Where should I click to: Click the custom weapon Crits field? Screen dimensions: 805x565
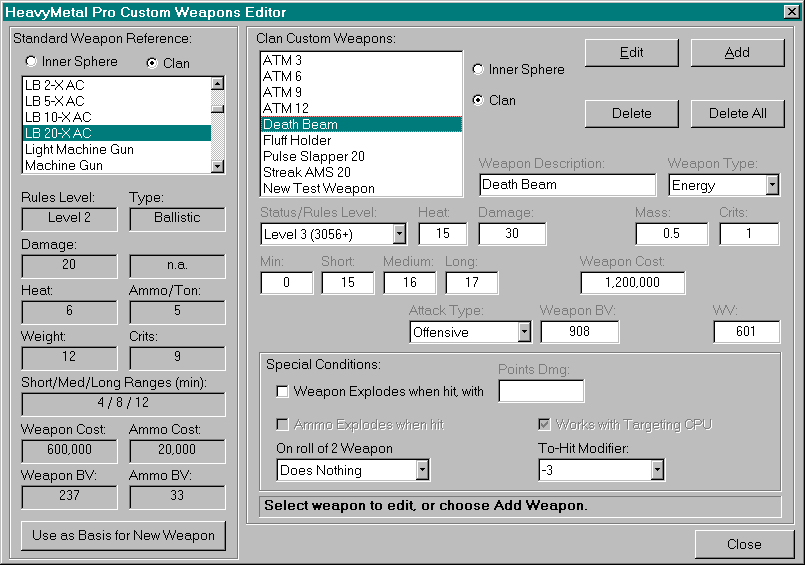tap(749, 233)
